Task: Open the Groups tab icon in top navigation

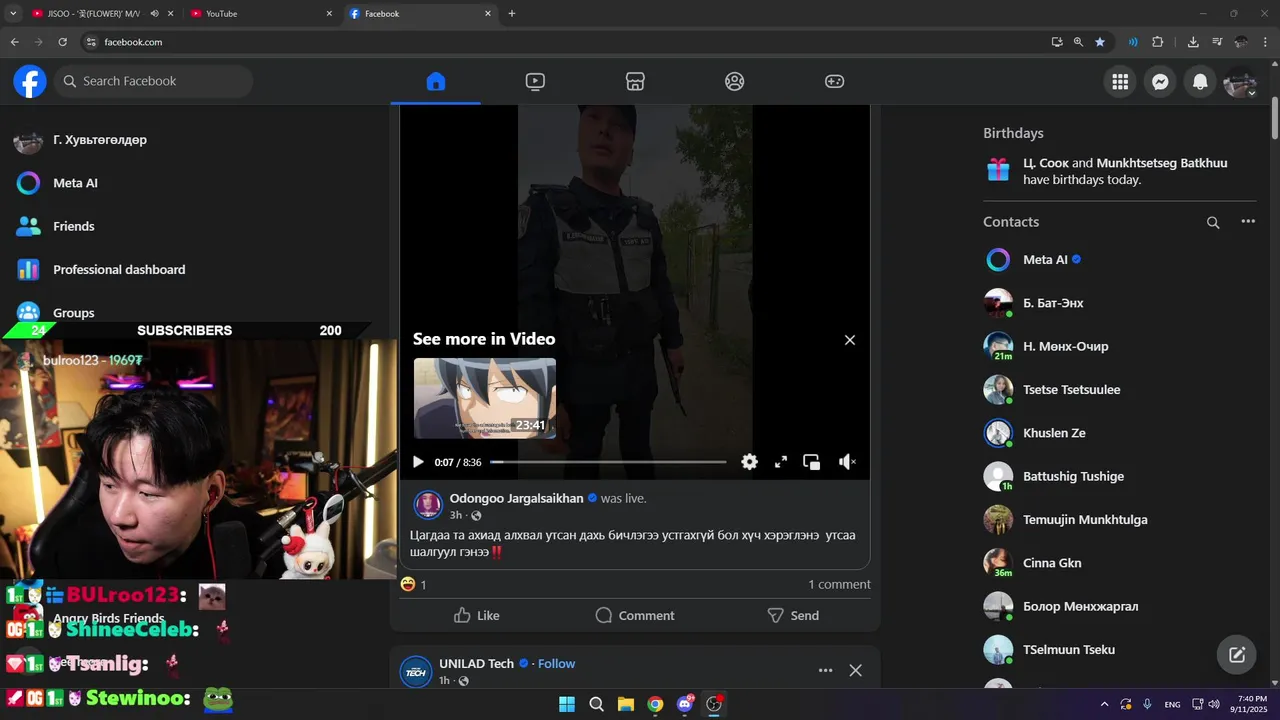Action: [x=735, y=82]
